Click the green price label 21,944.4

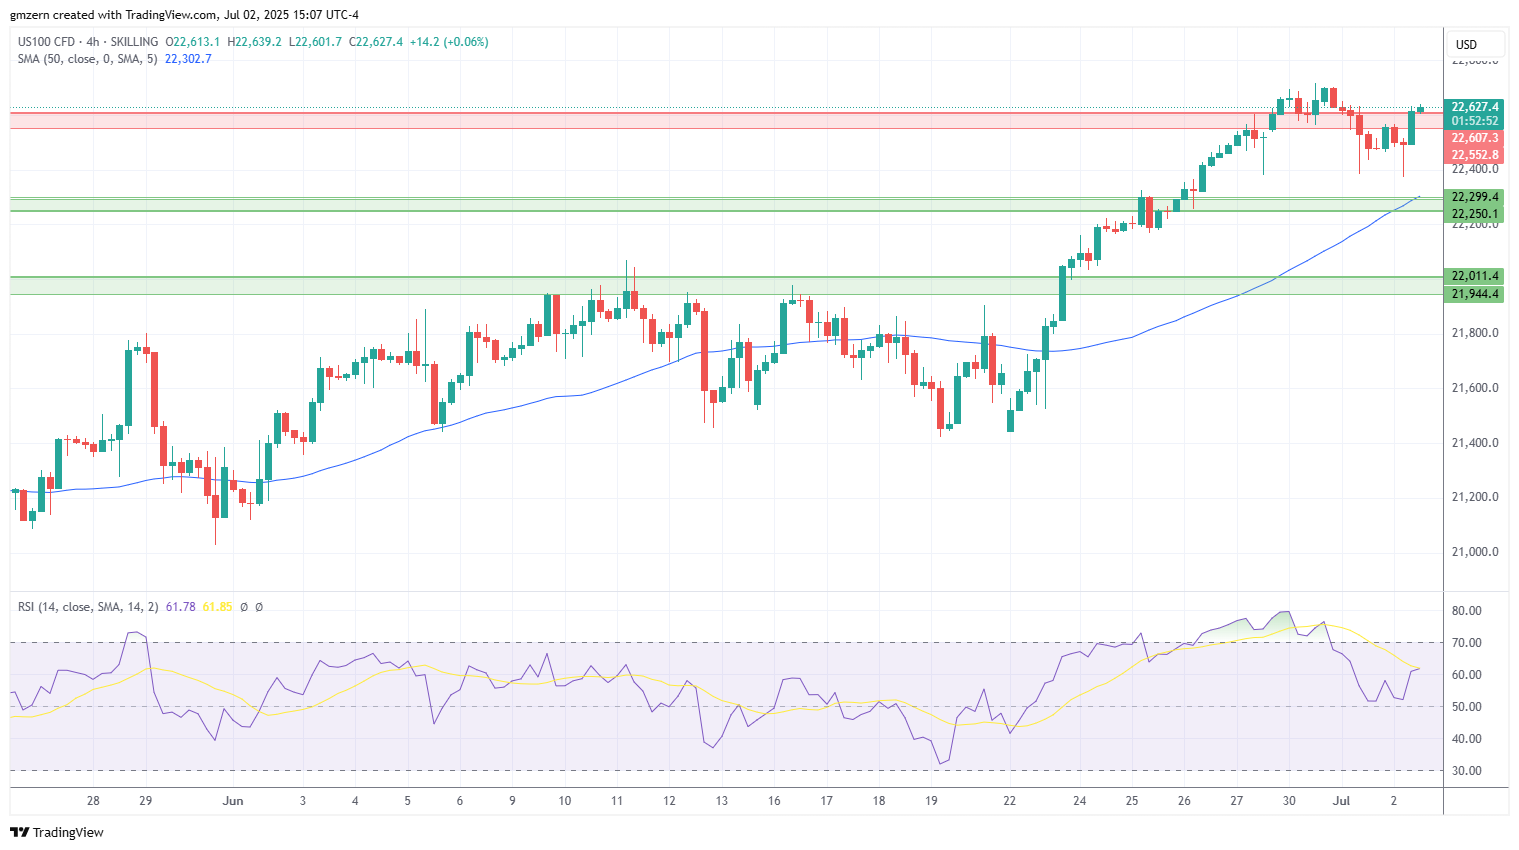[1475, 294]
